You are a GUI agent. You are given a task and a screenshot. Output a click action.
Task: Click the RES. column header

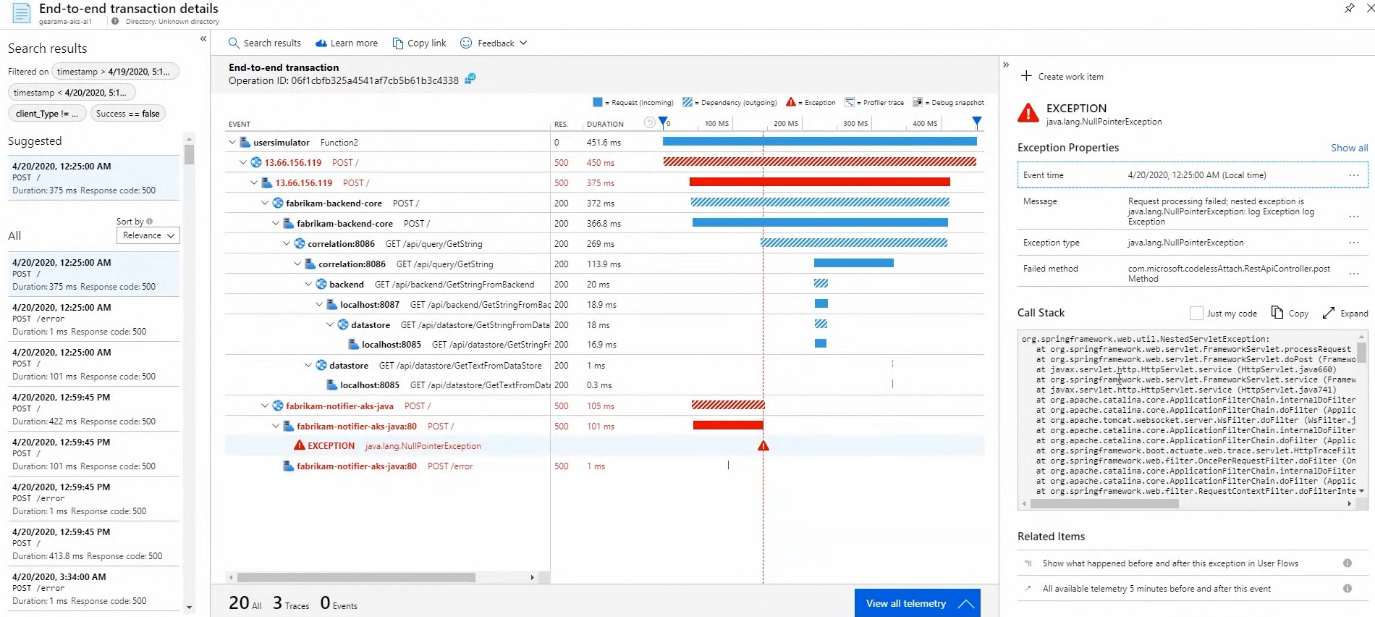(x=560, y=124)
